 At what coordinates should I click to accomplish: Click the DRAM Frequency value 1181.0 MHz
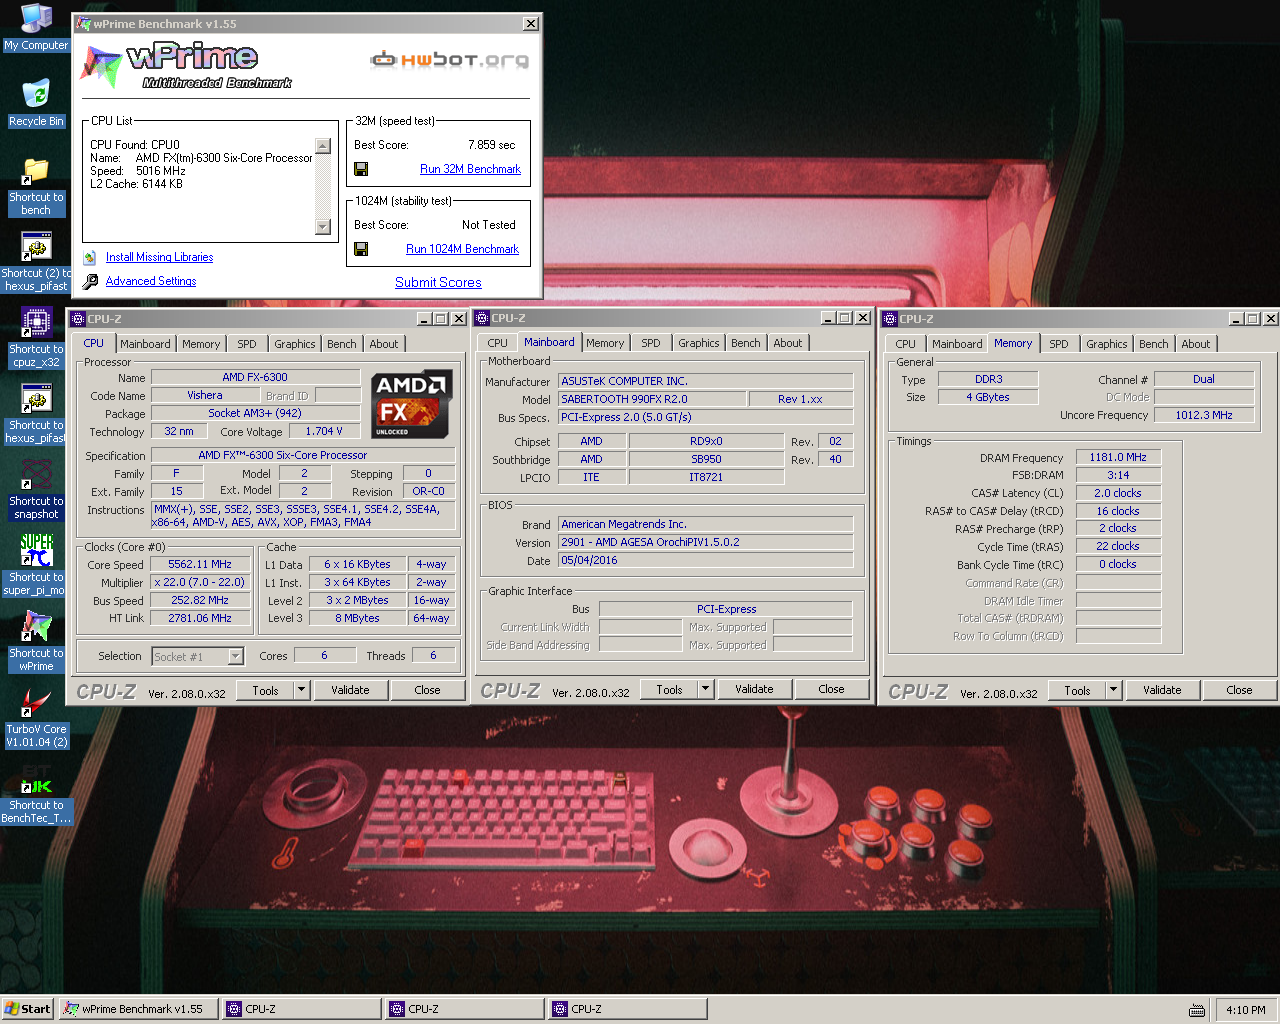point(1118,457)
